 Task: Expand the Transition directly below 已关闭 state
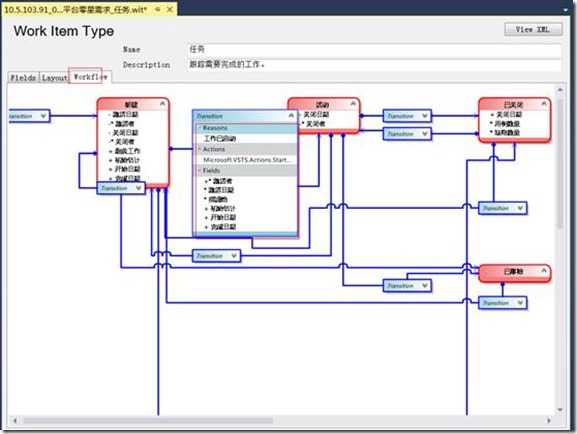pos(520,208)
